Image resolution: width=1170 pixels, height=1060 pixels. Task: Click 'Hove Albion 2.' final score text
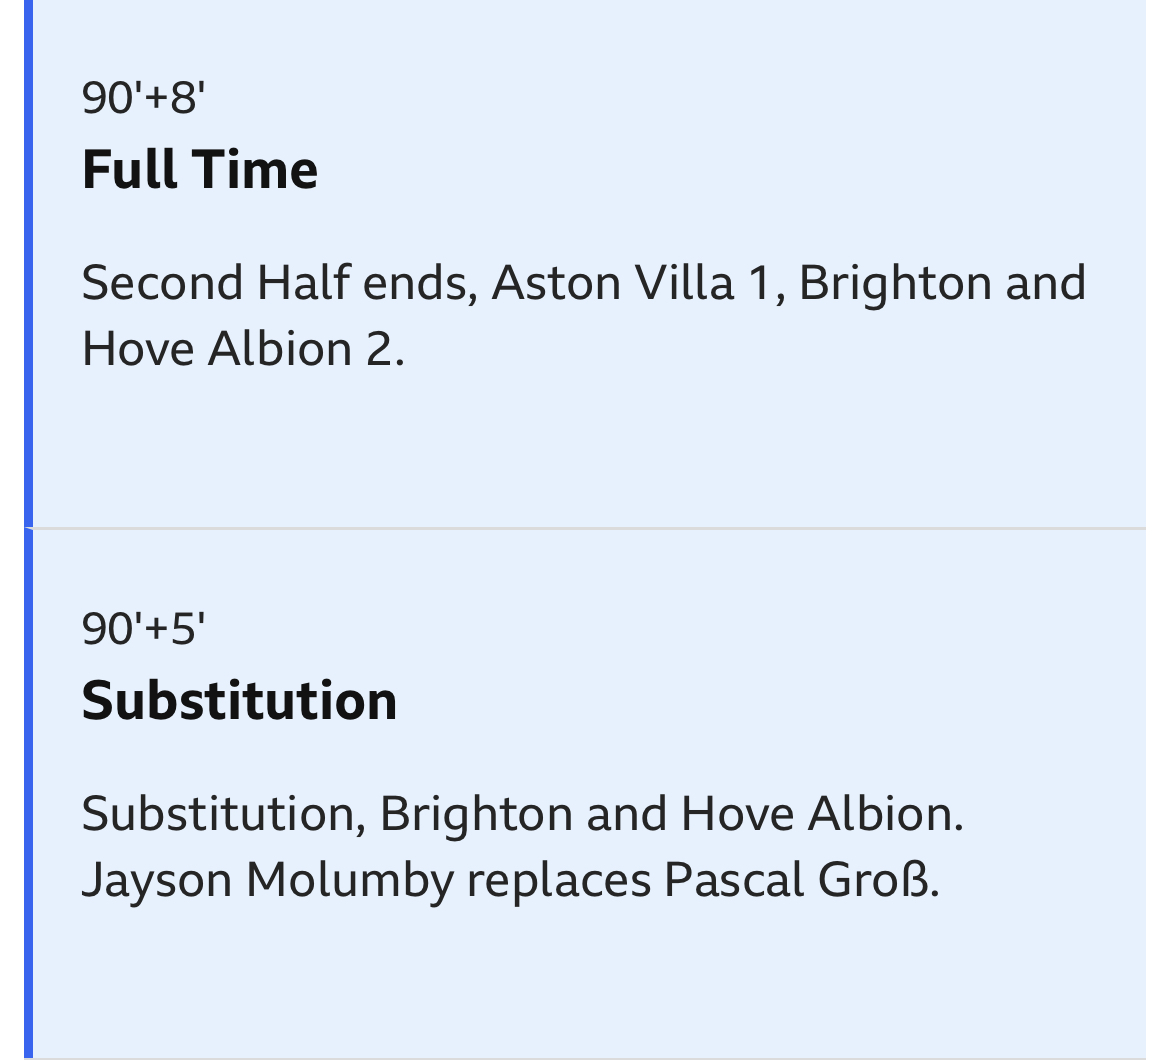[x=243, y=349]
